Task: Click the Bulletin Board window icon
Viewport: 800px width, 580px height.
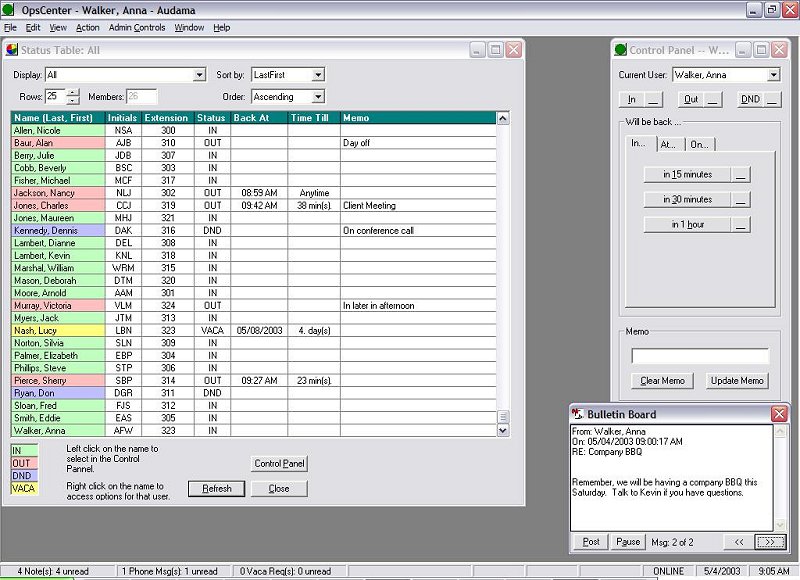Action: coord(578,414)
